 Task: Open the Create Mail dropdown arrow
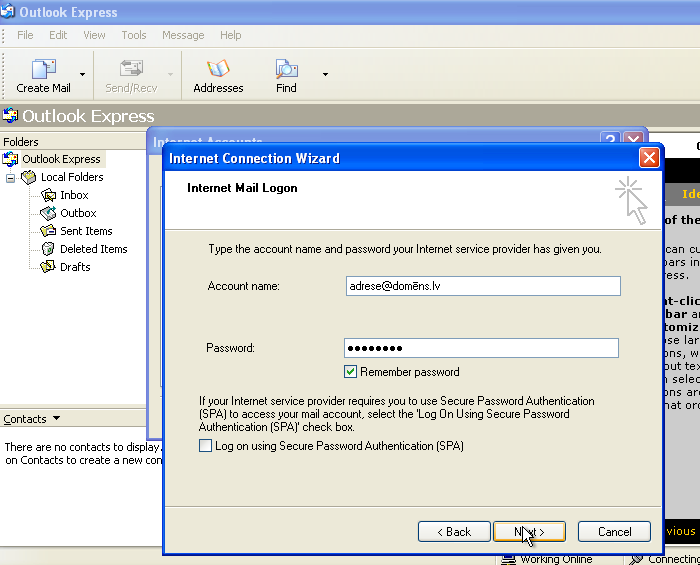83,75
